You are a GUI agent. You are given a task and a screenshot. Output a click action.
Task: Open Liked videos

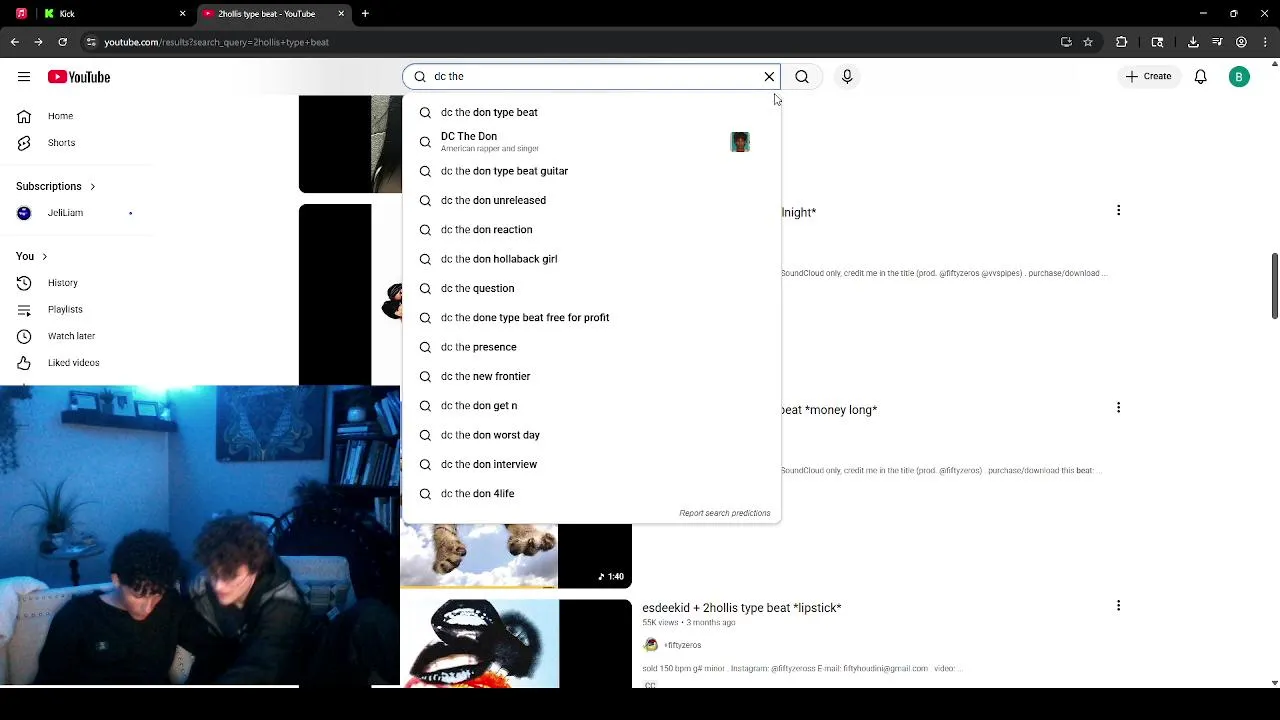(73, 363)
